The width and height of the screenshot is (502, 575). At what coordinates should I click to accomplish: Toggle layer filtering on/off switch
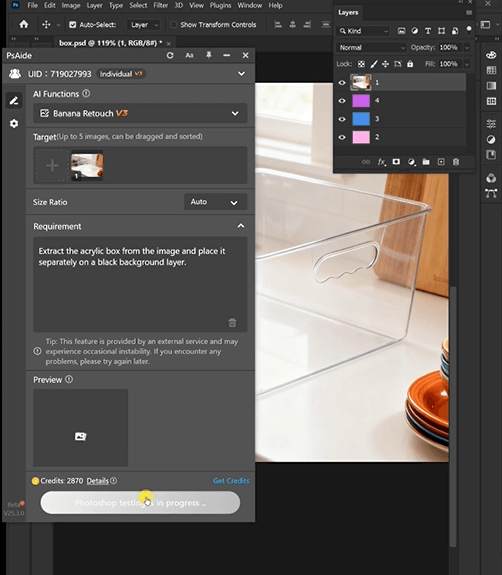[469, 30]
